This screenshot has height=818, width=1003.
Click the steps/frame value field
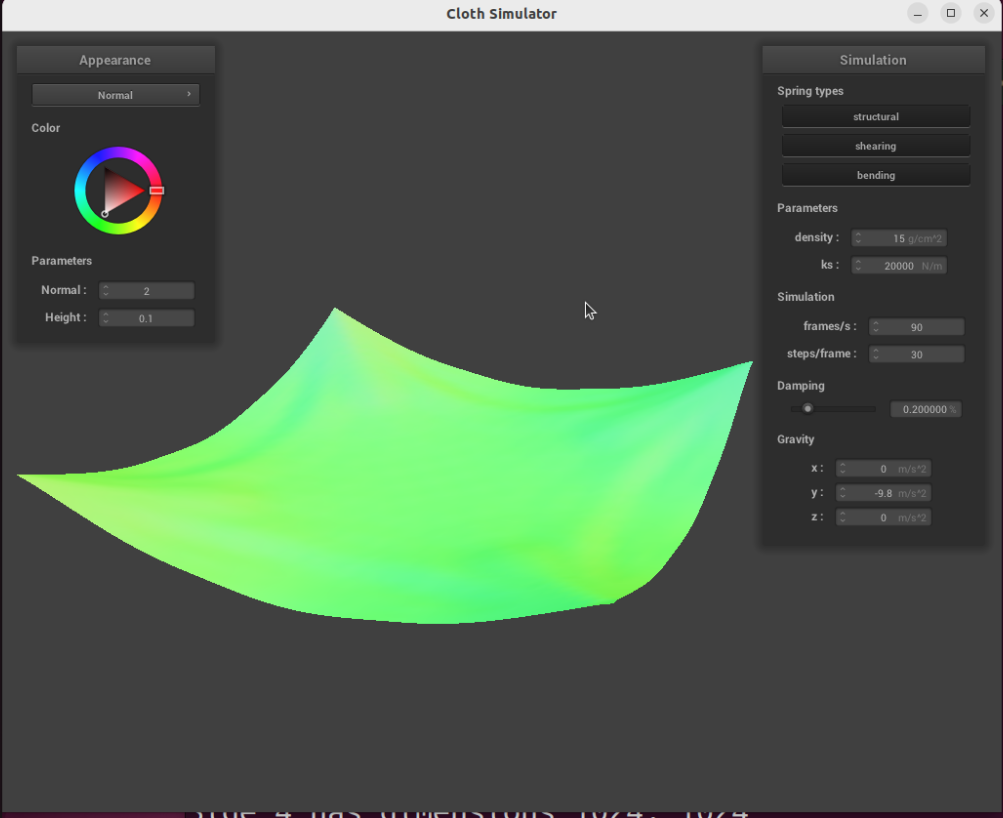coord(916,354)
